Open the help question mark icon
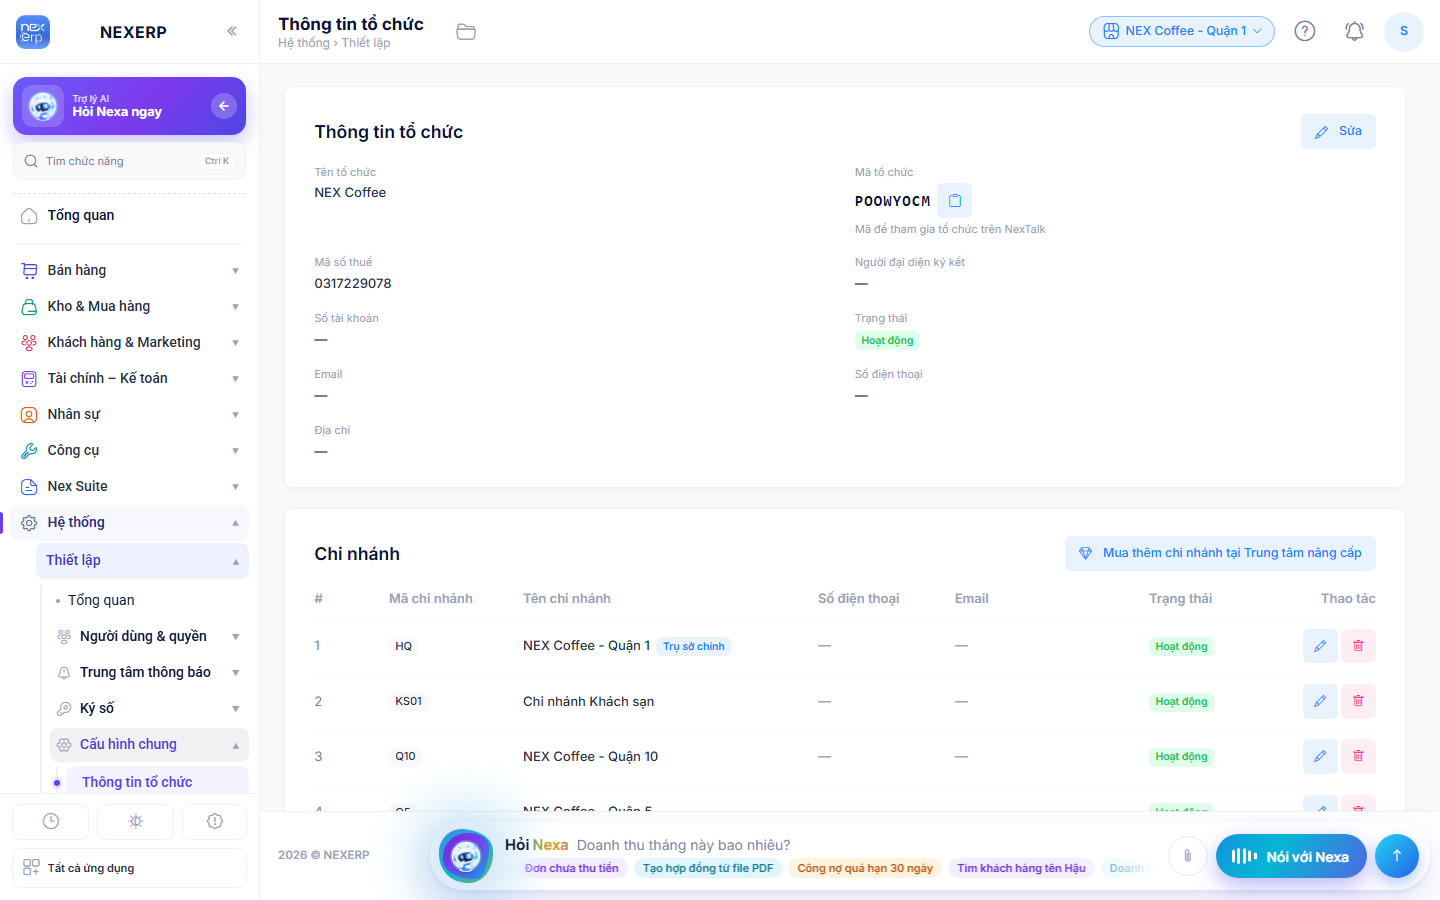The width and height of the screenshot is (1440, 900). pos(1305,31)
